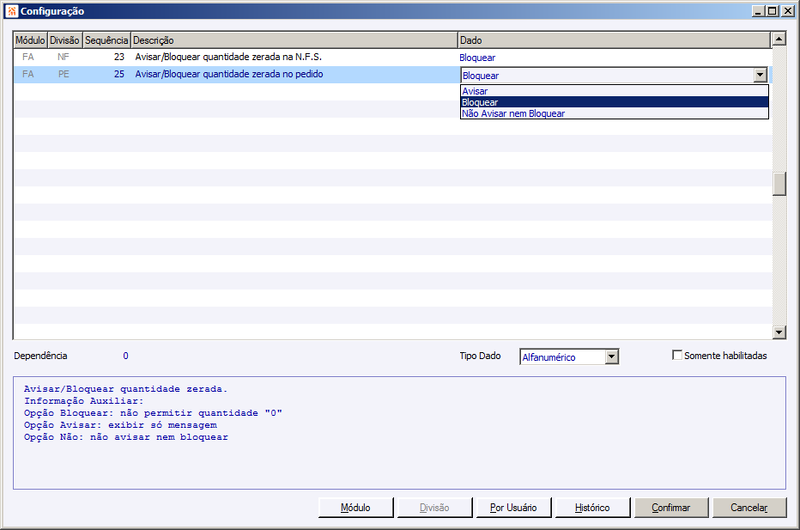The image size is (800, 530).
Task: Click sequence number 25 cell
Action: coord(119,74)
